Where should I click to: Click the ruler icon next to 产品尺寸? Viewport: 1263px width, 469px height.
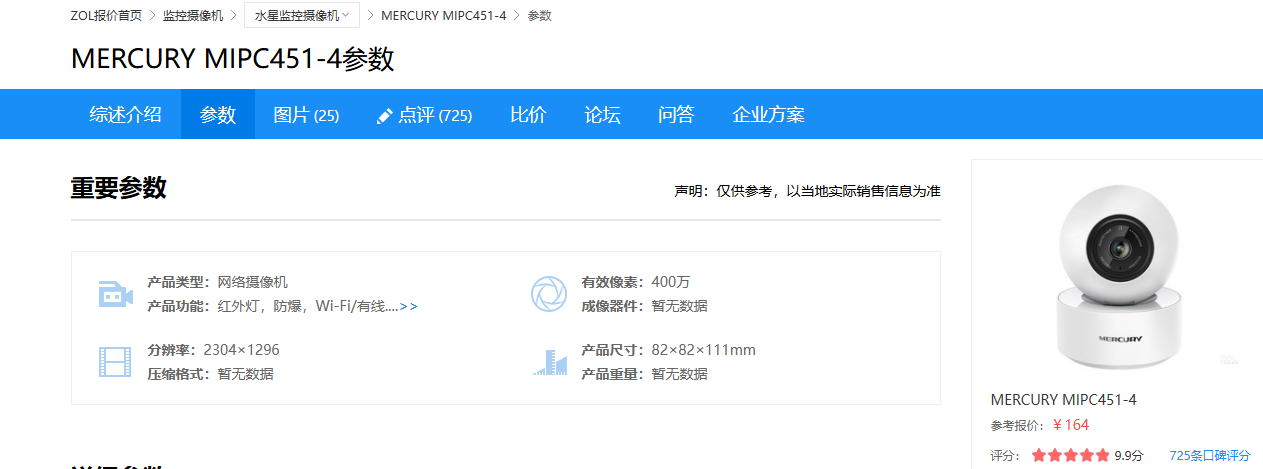pyautogui.click(x=549, y=362)
